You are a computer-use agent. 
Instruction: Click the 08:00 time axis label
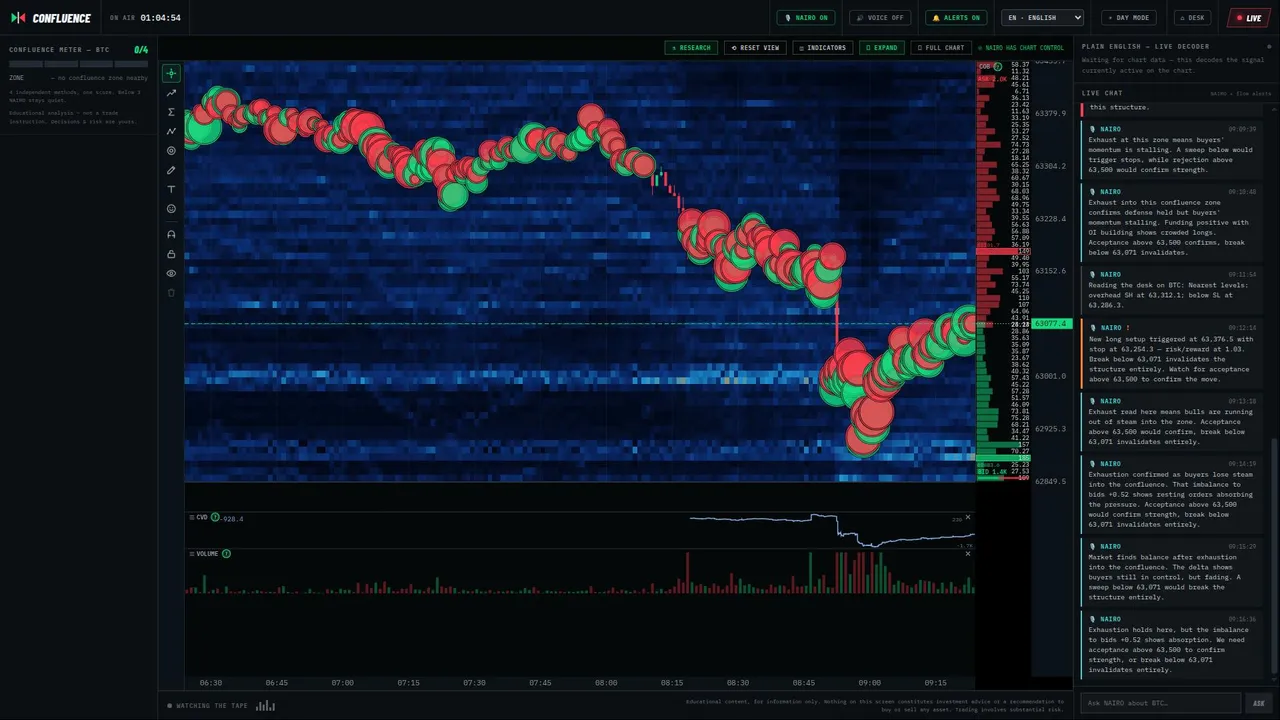tap(606, 683)
